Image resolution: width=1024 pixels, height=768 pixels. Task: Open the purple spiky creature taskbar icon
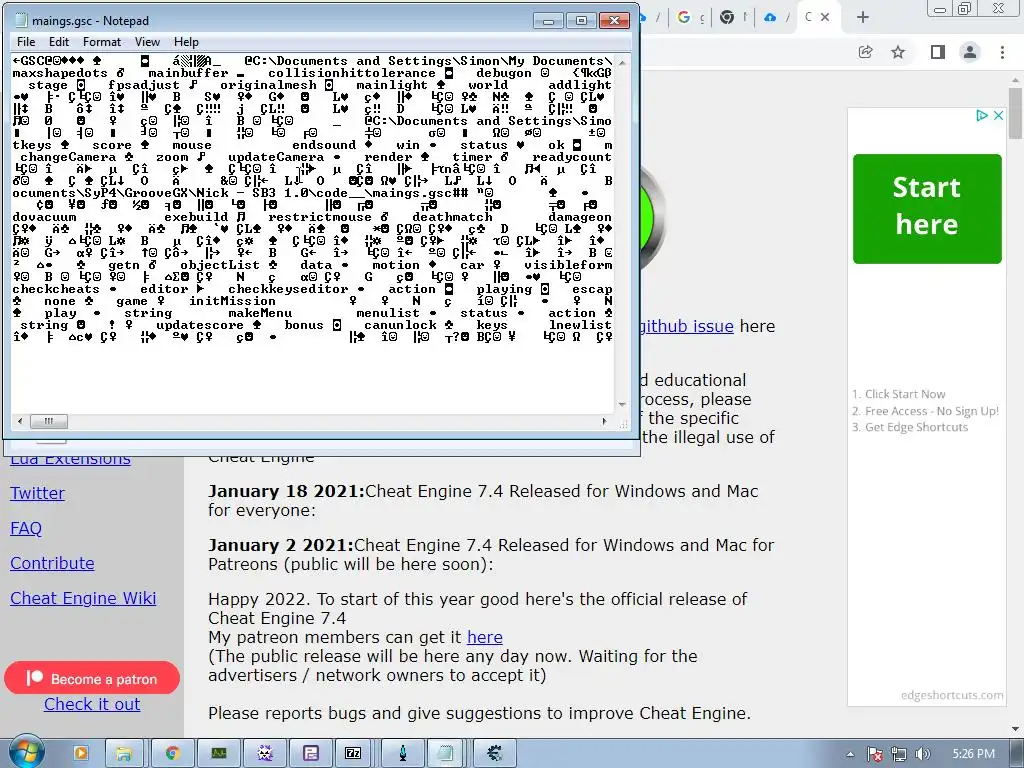(264, 753)
